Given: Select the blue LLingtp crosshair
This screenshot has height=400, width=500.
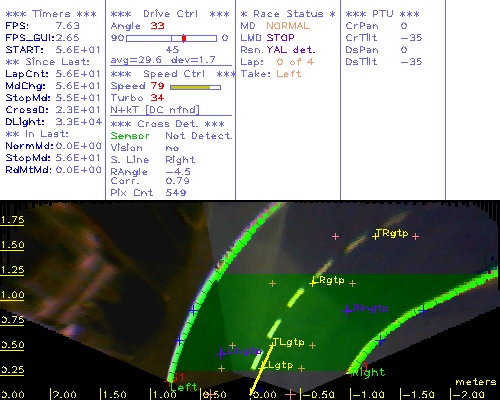Looking at the screenshot, I should point(221,354).
